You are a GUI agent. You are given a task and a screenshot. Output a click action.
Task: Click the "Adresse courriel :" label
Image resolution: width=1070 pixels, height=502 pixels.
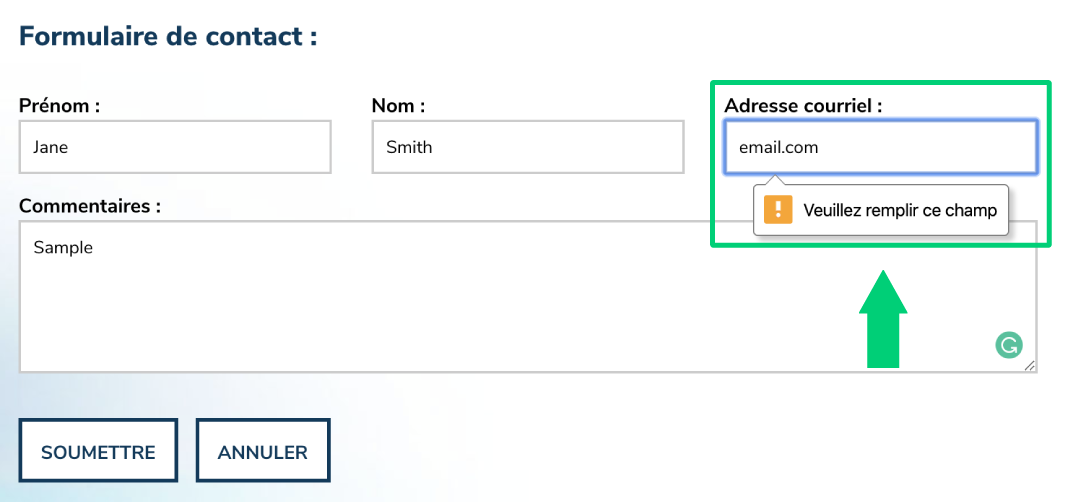[x=804, y=106]
